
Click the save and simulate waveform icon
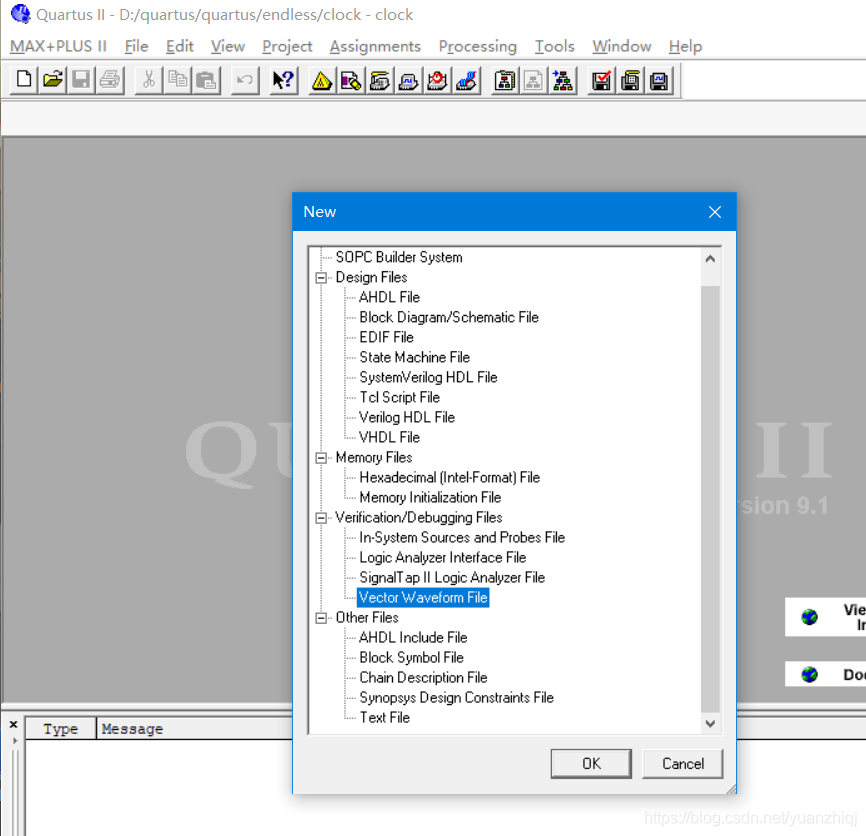[x=659, y=81]
